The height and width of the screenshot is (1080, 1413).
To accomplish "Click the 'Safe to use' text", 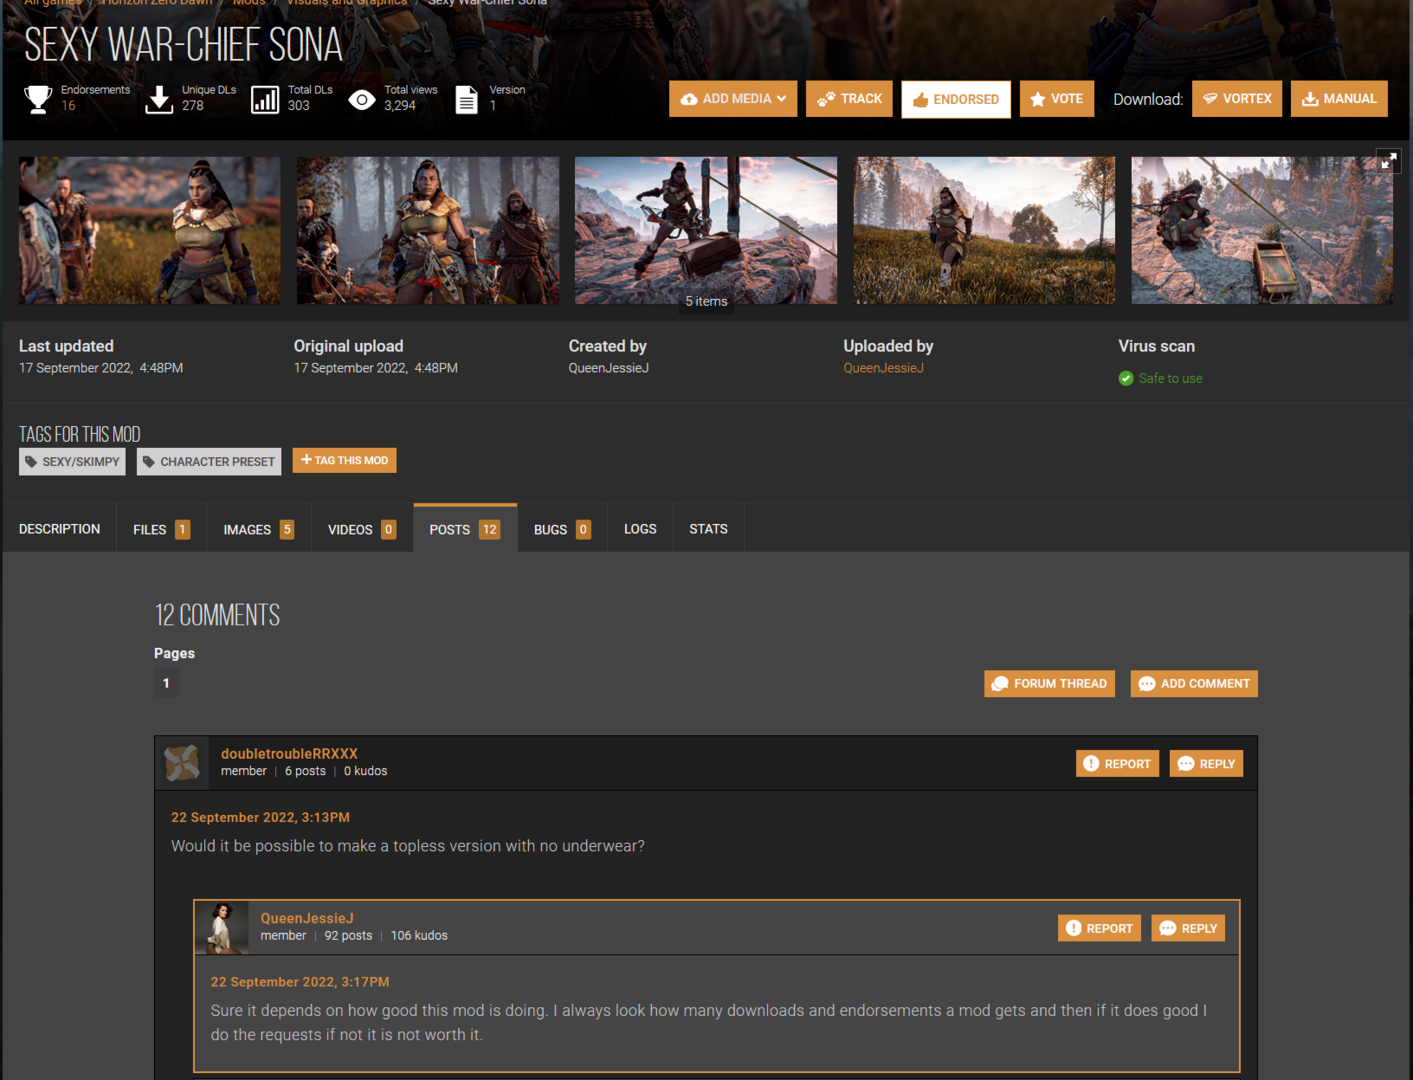I will 1170,378.
